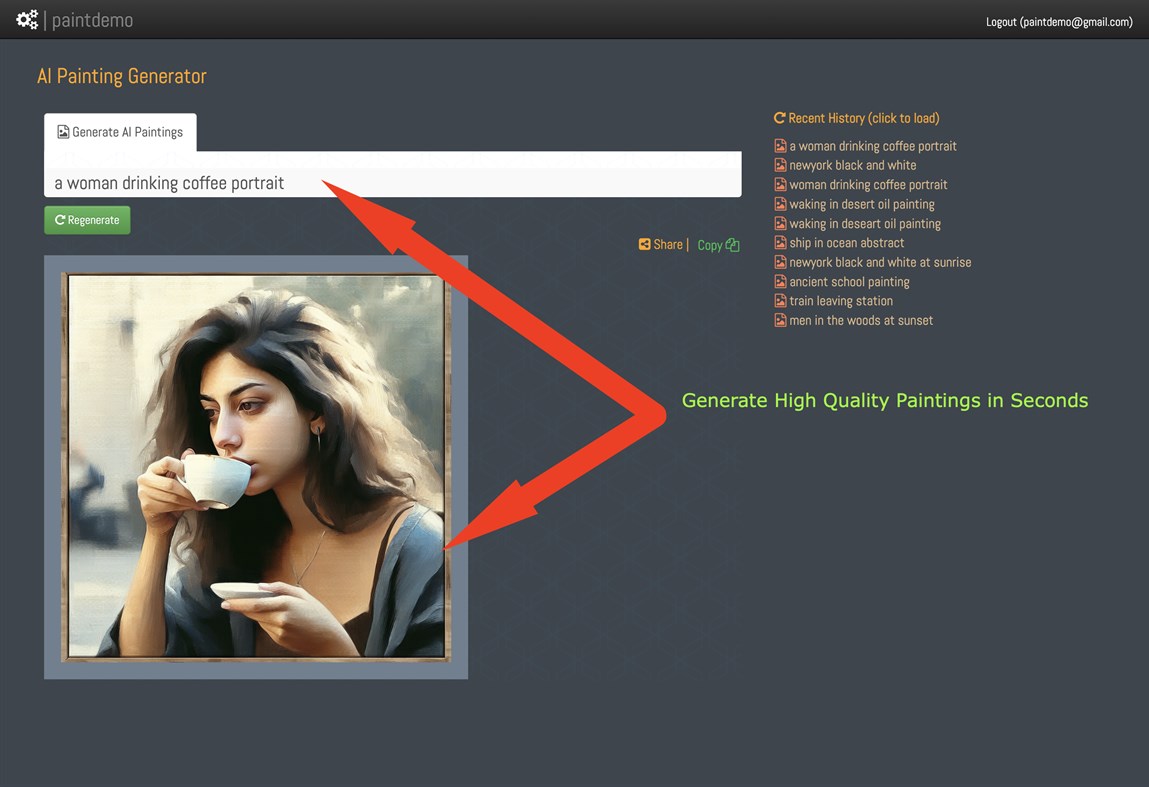Click the Share icon beside the painting
This screenshot has height=787, width=1149.
click(x=645, y=243)
